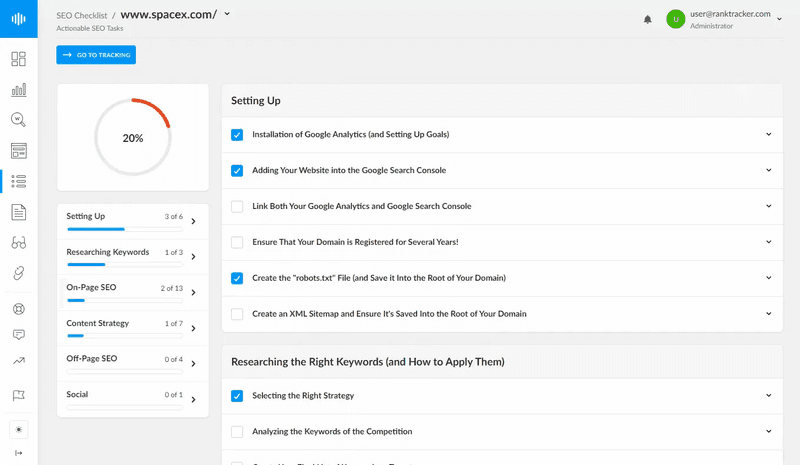The width and height of the screenshot is (800, 465).
Task: Open the www.spacex.com domain dropdown
Action: (x=228, y=14)
